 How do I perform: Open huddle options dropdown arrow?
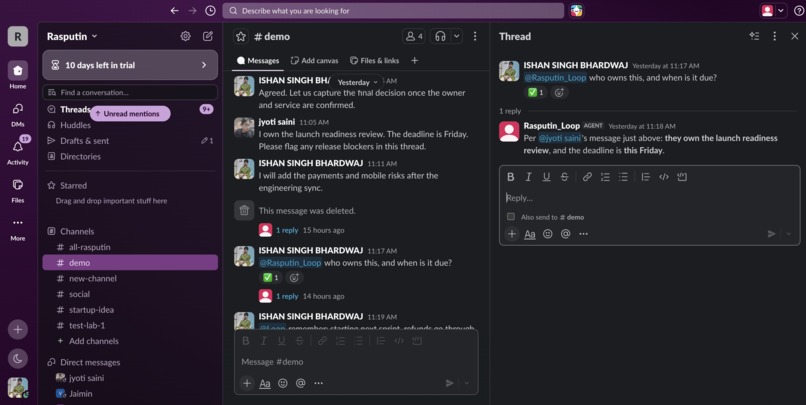point(456,36)
